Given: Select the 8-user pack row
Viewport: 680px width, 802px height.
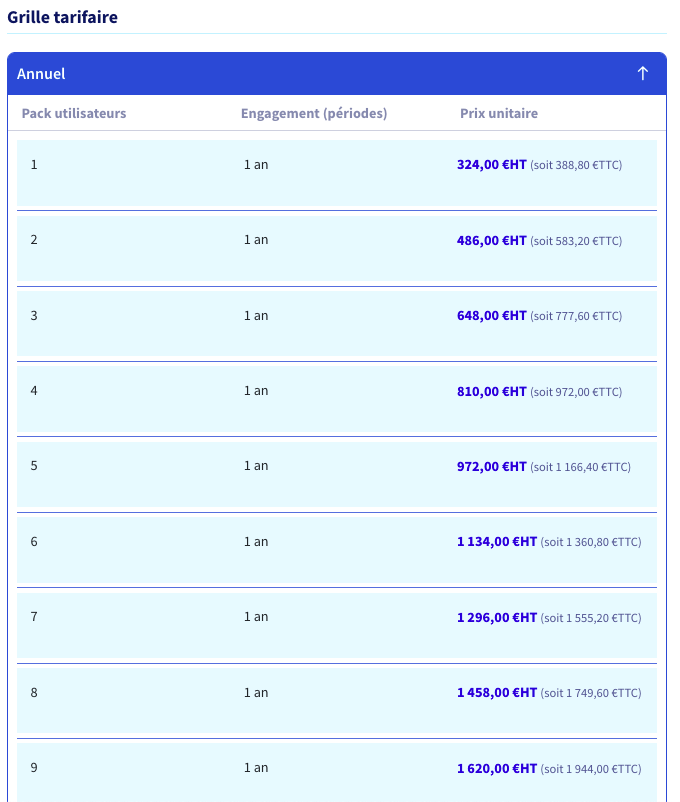Looking at the screenshot, I should [337, 701].
